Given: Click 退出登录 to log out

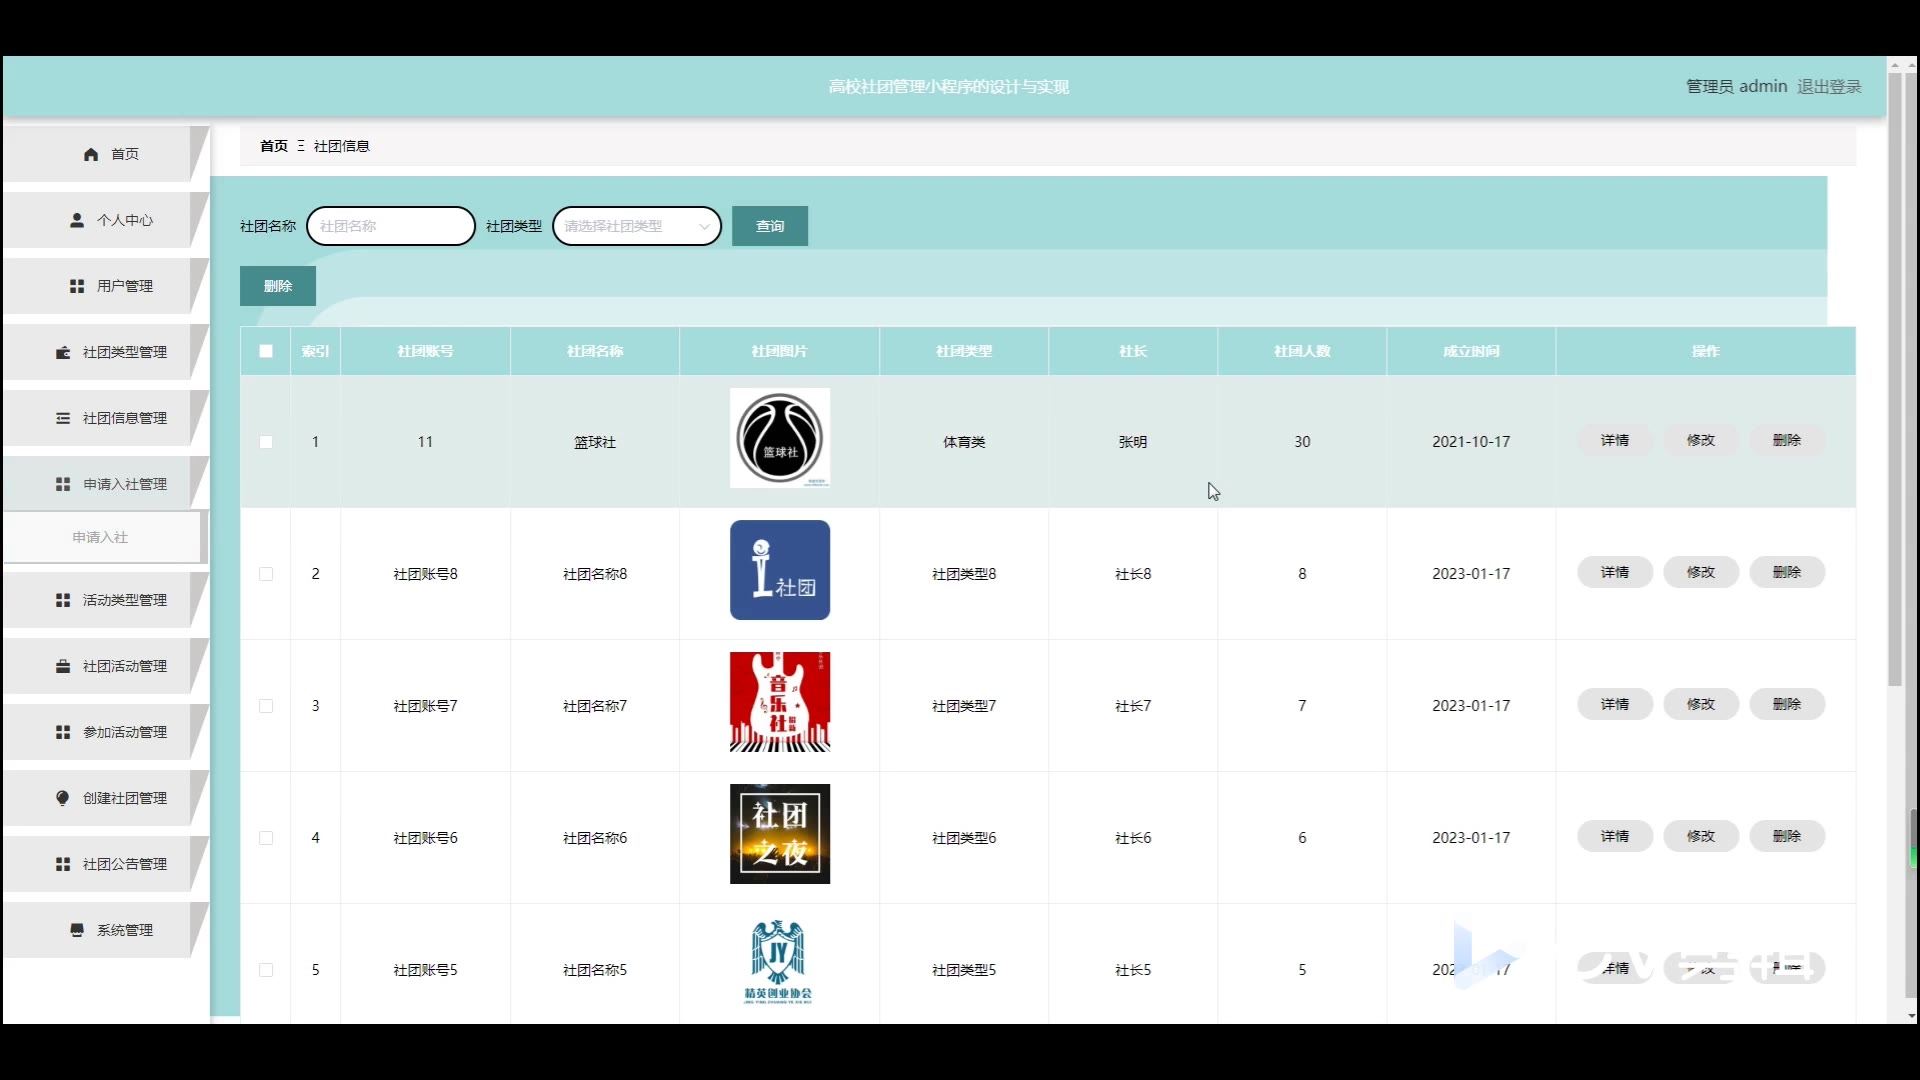Looking at the screenshot, I should point(1829,87).
